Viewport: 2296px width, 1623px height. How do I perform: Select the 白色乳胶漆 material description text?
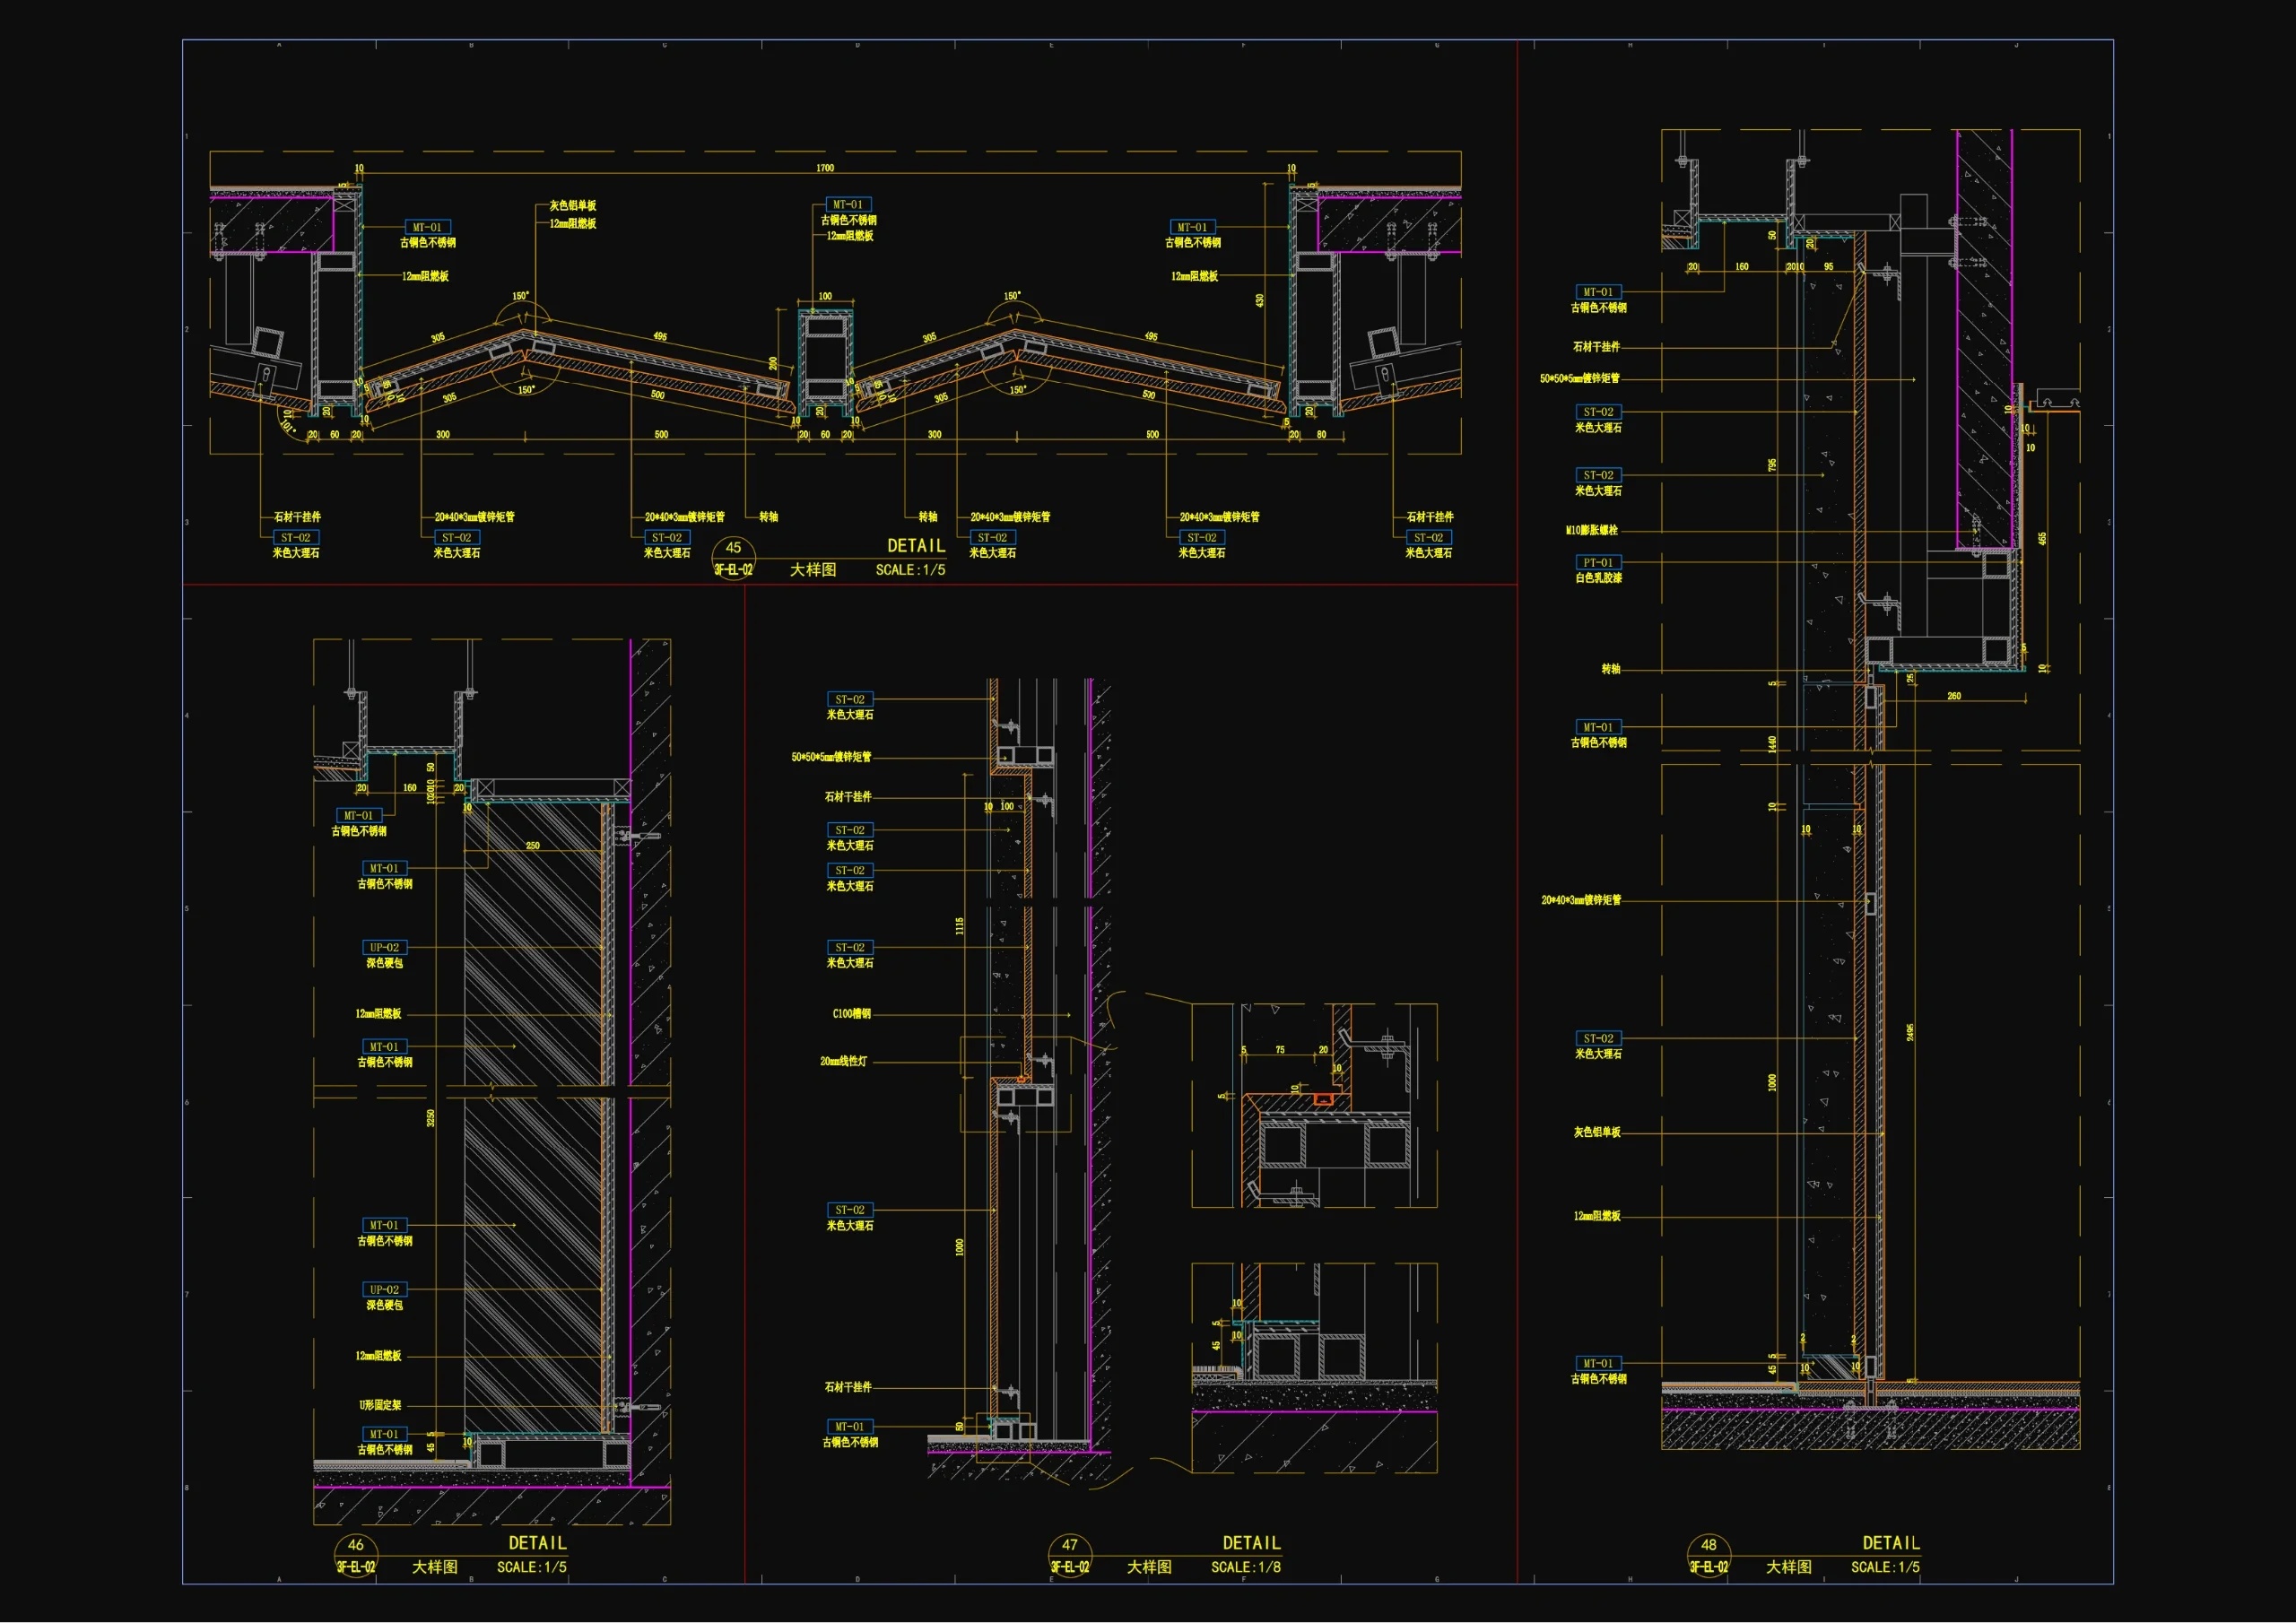point(1598,578)
